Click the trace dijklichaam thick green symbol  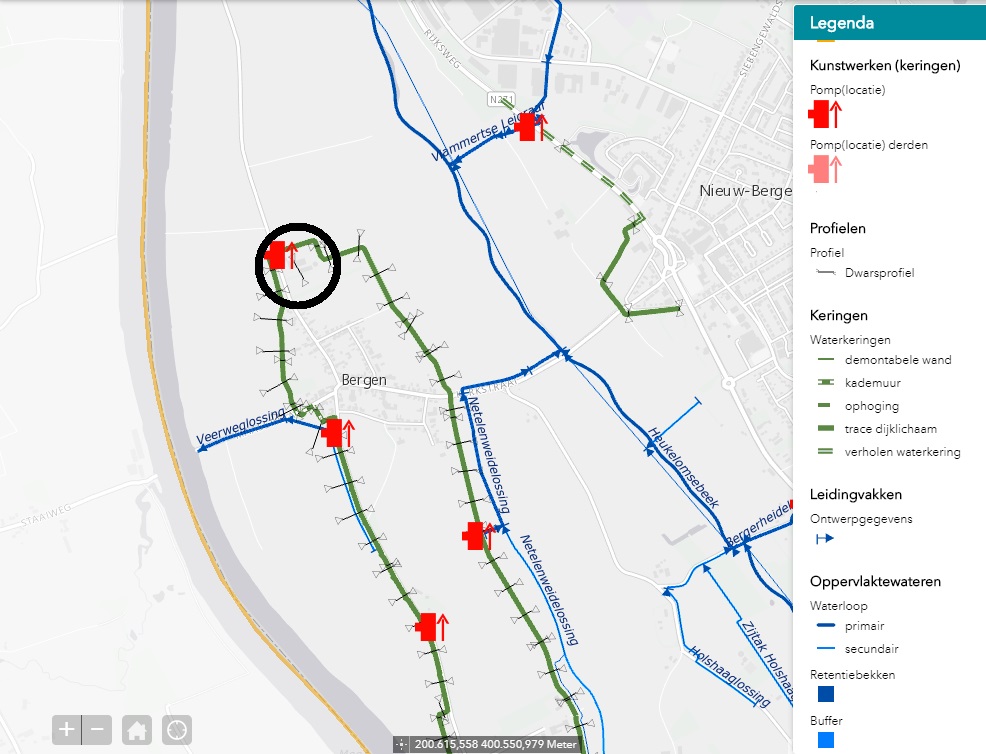(x=825, y=428)
